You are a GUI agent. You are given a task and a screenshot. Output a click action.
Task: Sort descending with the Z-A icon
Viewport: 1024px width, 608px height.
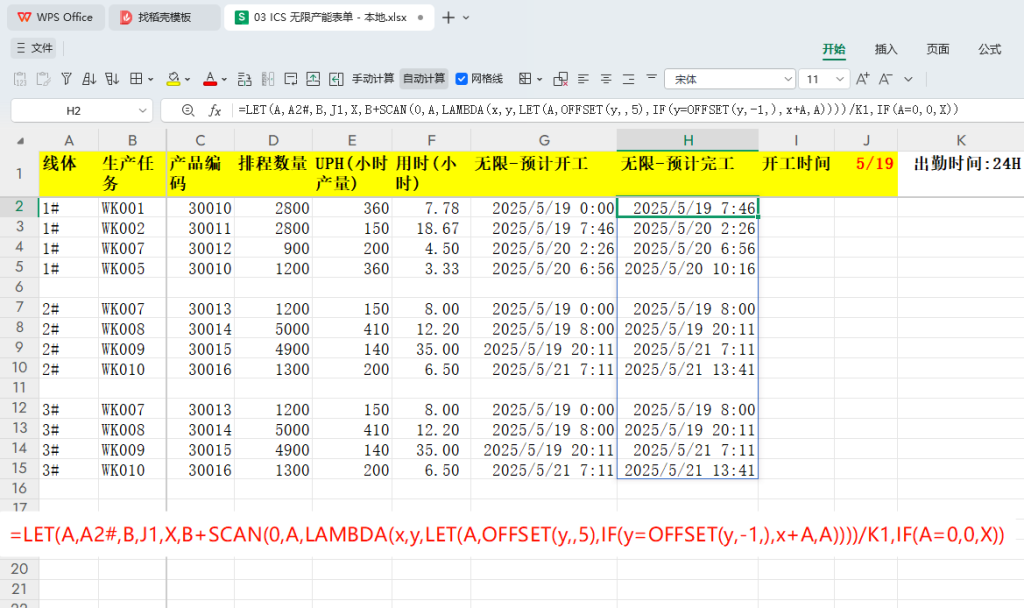[112, 79]
